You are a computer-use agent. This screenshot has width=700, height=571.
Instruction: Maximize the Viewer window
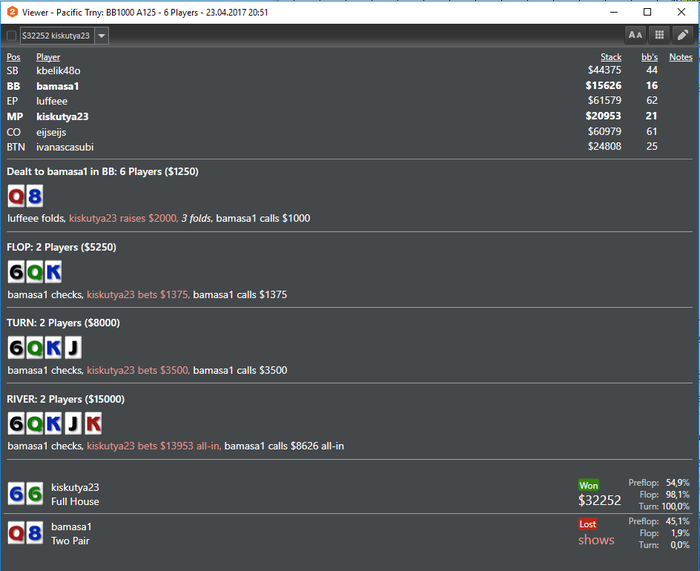647,12
